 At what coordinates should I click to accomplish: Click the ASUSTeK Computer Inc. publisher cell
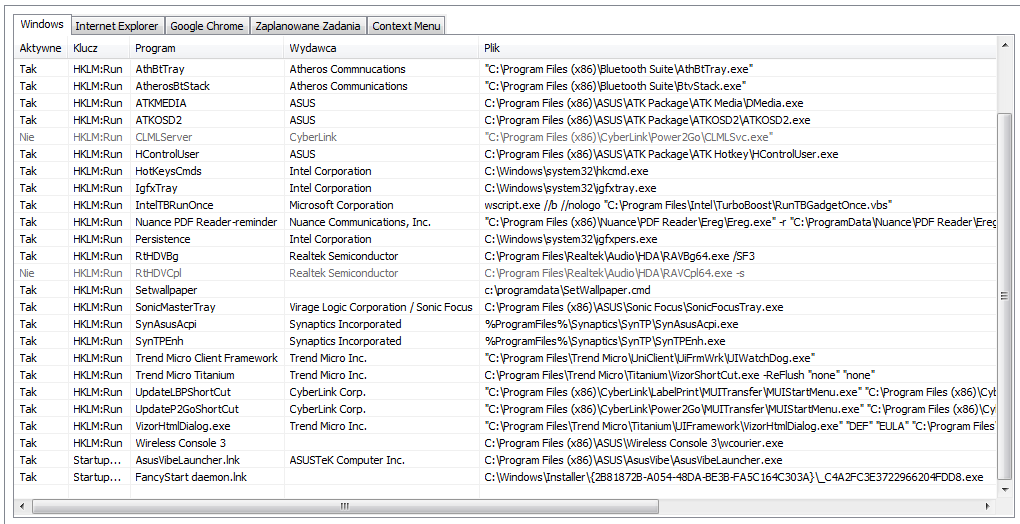tap(347, 460)
